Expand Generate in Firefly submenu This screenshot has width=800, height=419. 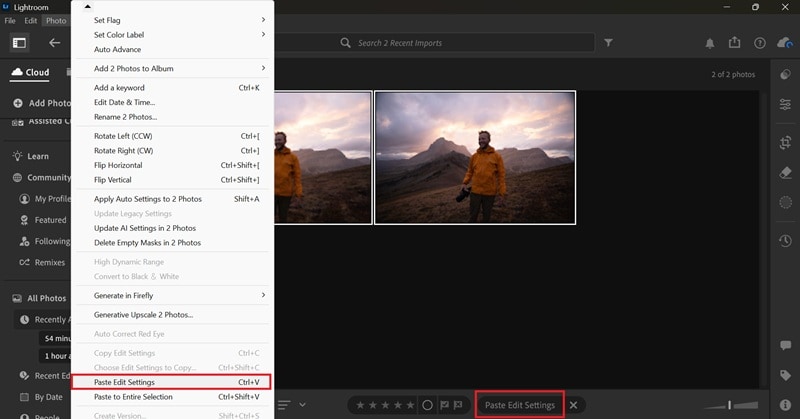pos(263,295)
